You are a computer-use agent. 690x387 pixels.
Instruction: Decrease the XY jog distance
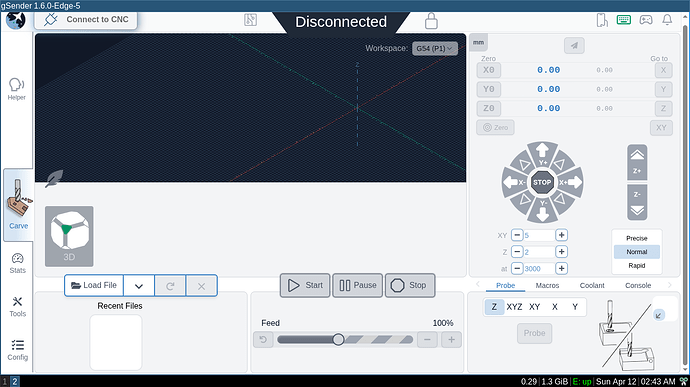coord(517,235)
